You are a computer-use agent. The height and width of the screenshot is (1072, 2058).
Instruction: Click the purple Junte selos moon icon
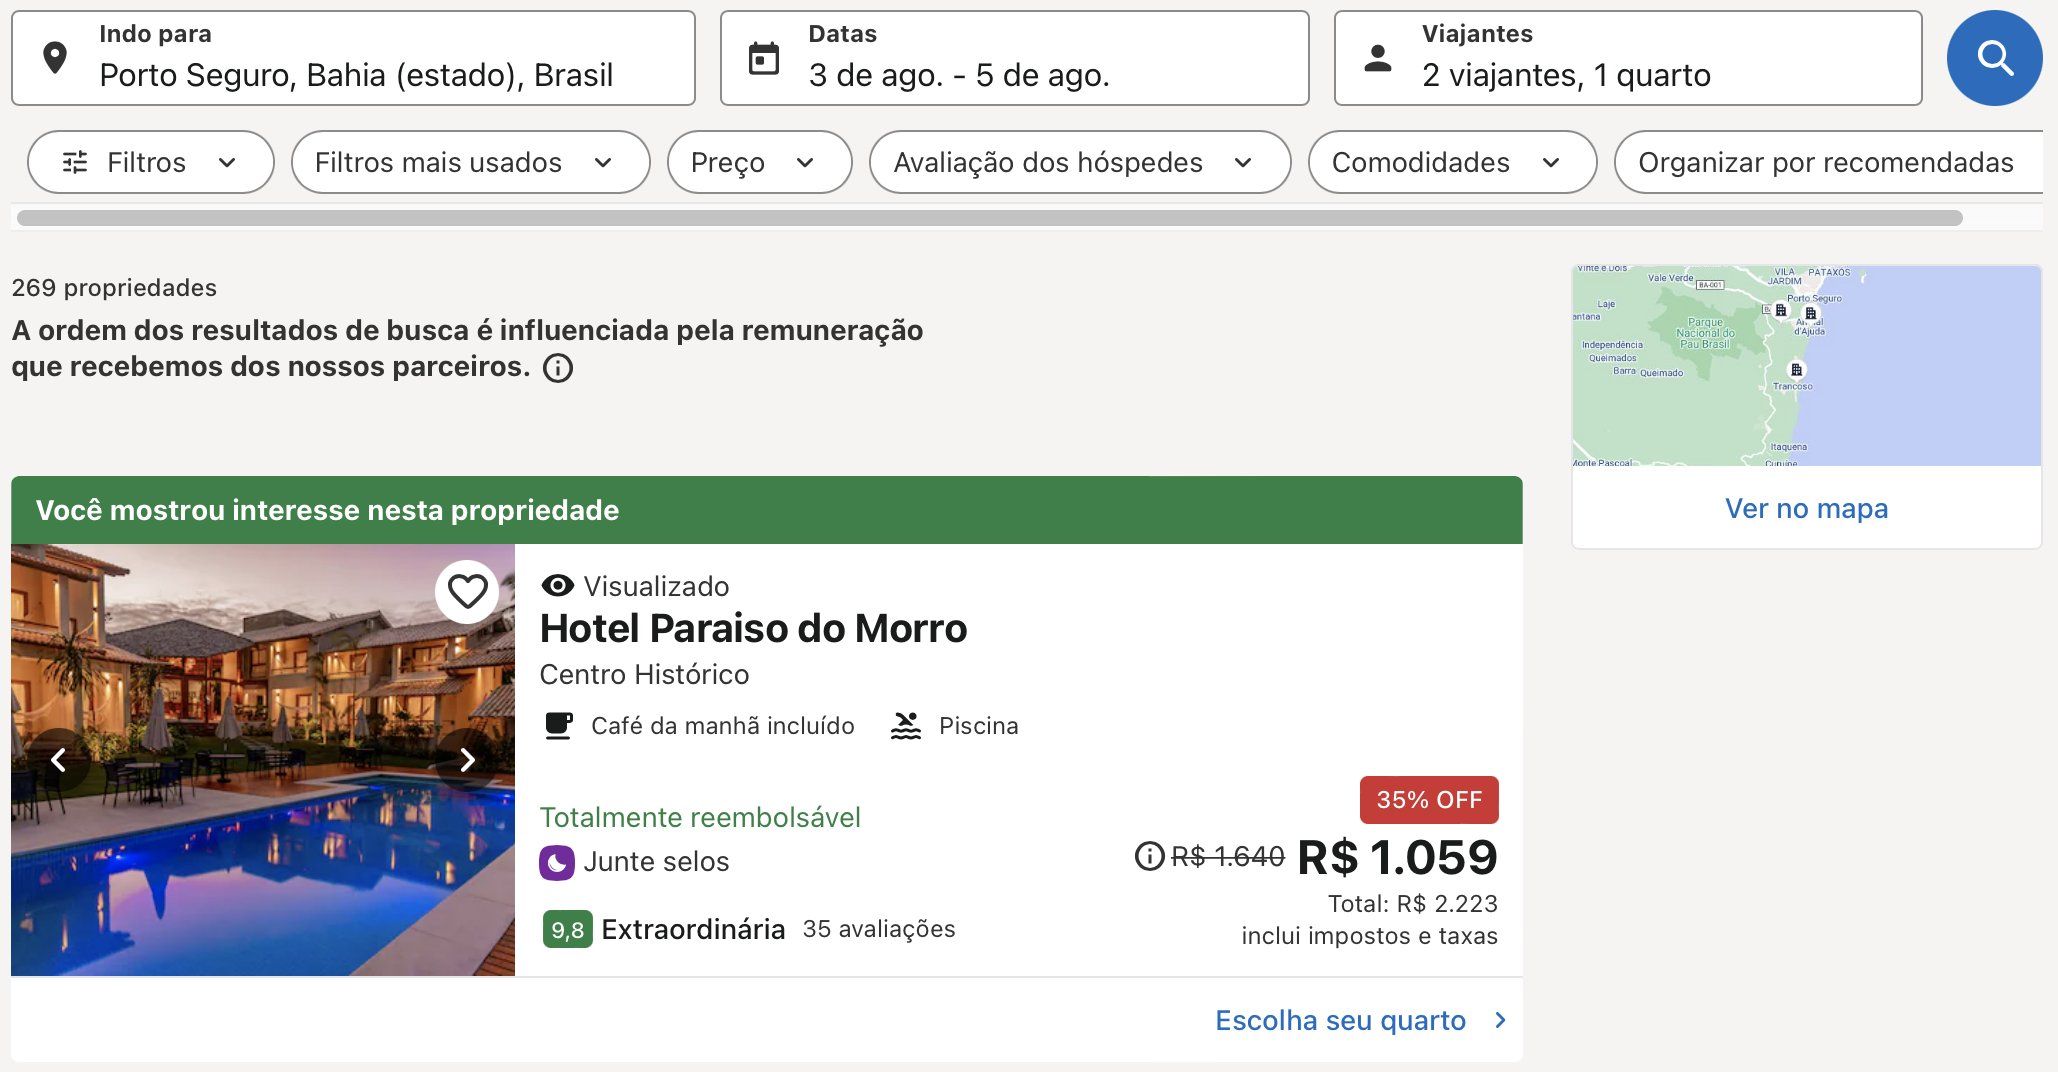pos(557,862)
